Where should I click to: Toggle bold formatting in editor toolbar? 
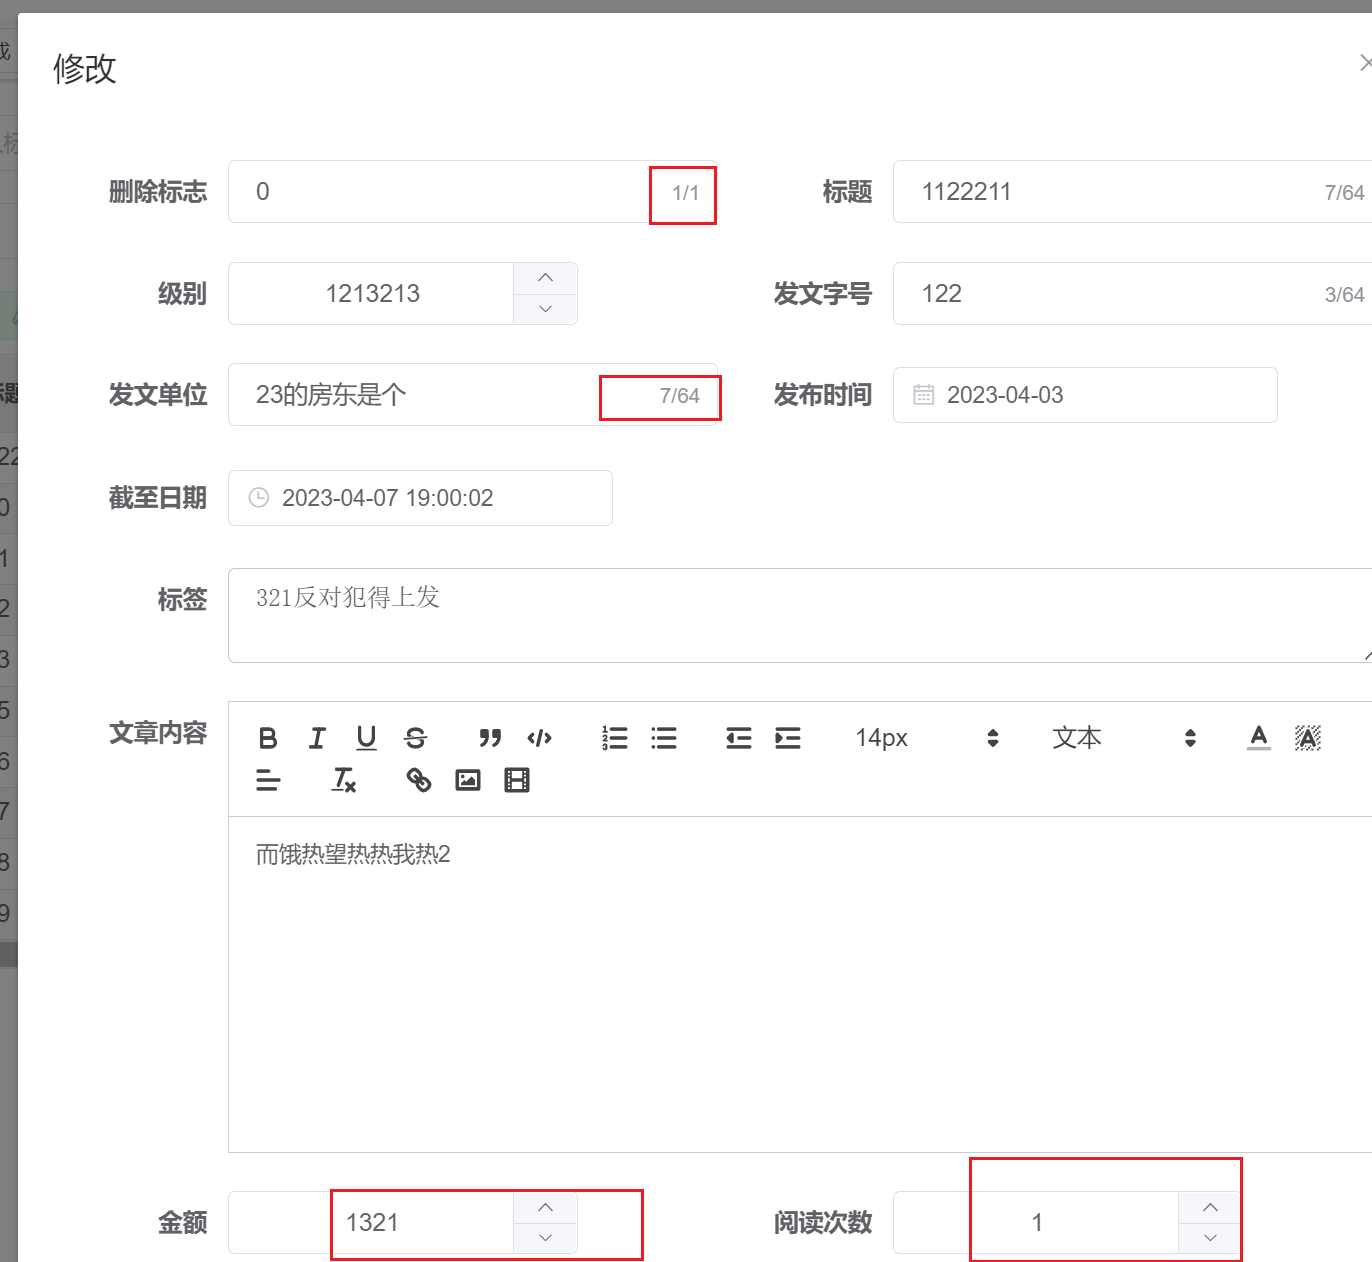pos(268,738)
